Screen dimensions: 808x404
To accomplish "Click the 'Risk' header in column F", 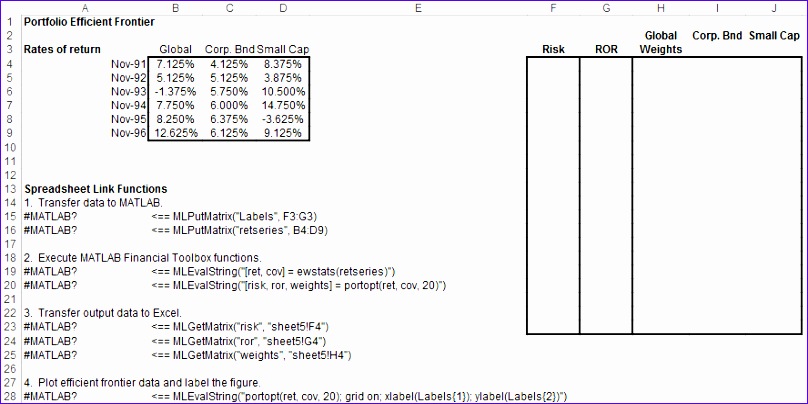I will click(553, 49).
